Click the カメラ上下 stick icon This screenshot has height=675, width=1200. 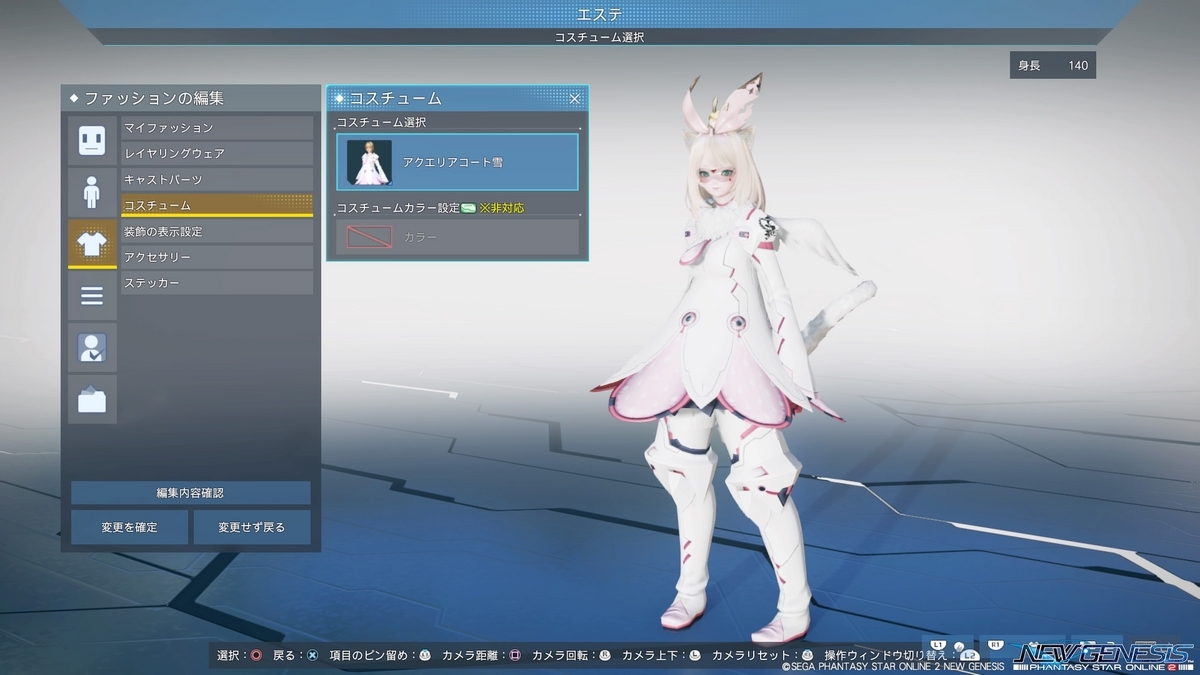(695, 656)
